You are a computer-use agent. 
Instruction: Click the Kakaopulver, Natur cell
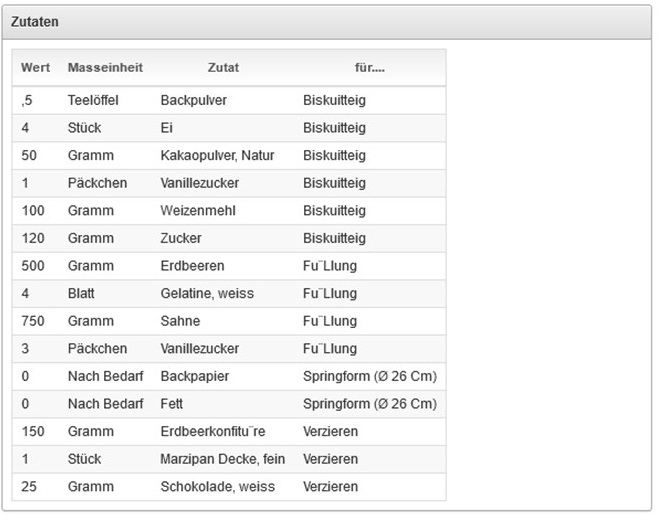point(217,156)
